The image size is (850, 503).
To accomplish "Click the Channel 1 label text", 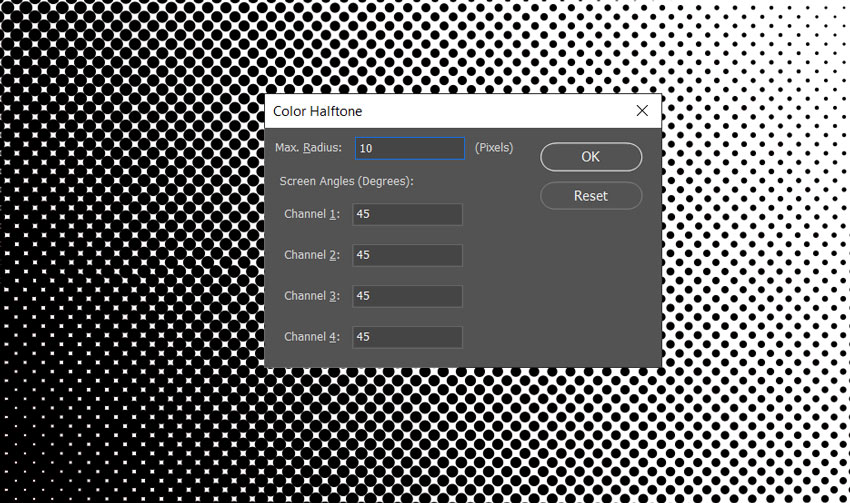I will pyautogui.click(x=312, y=214).
